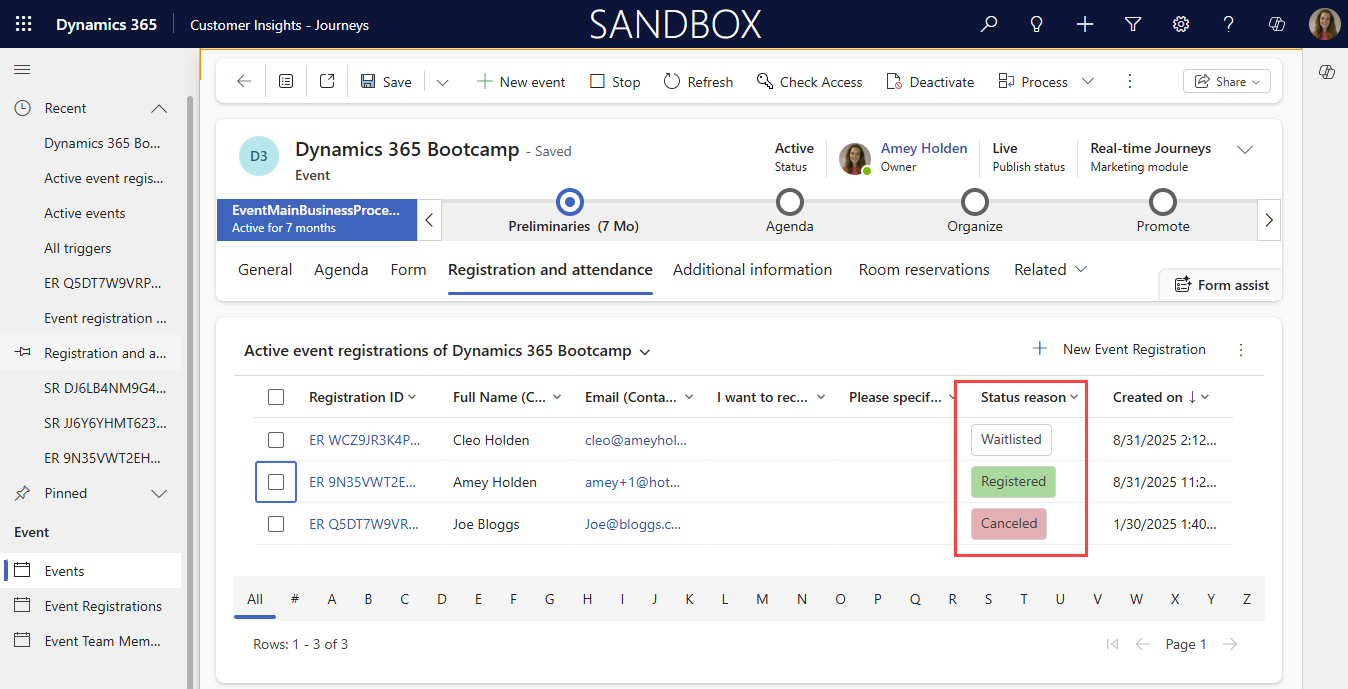The width and height of the screenshot is (1348, 689).
Task: Click the command bar overflow dots
Action: [x=1130, y=82]
